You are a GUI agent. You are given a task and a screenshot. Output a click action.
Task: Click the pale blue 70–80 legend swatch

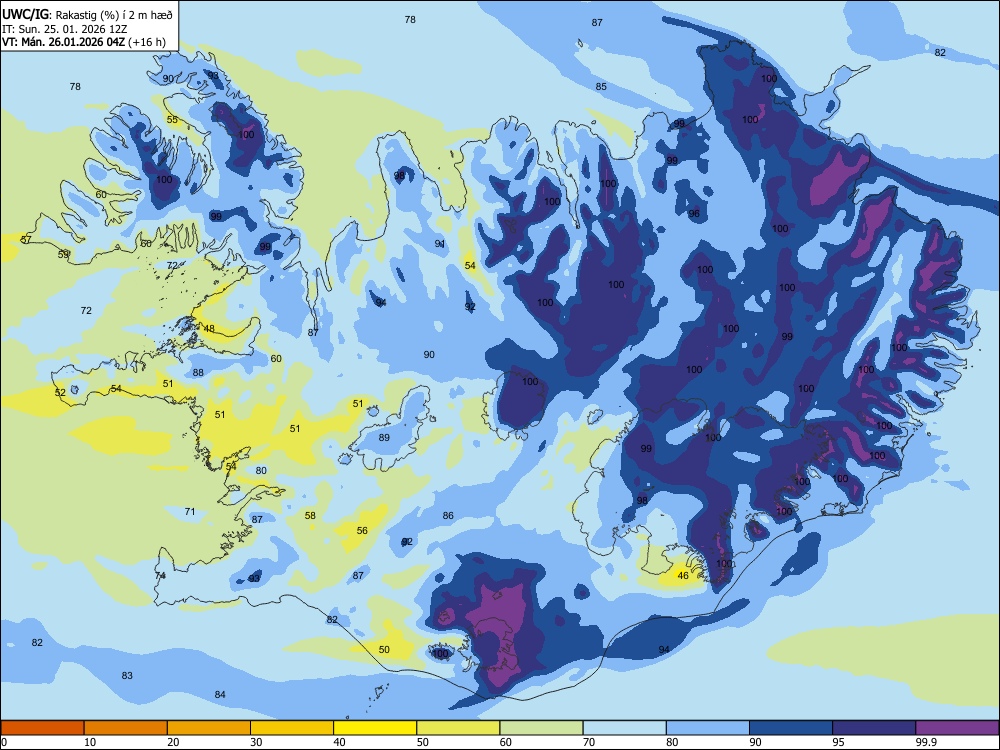coord(624,728)
